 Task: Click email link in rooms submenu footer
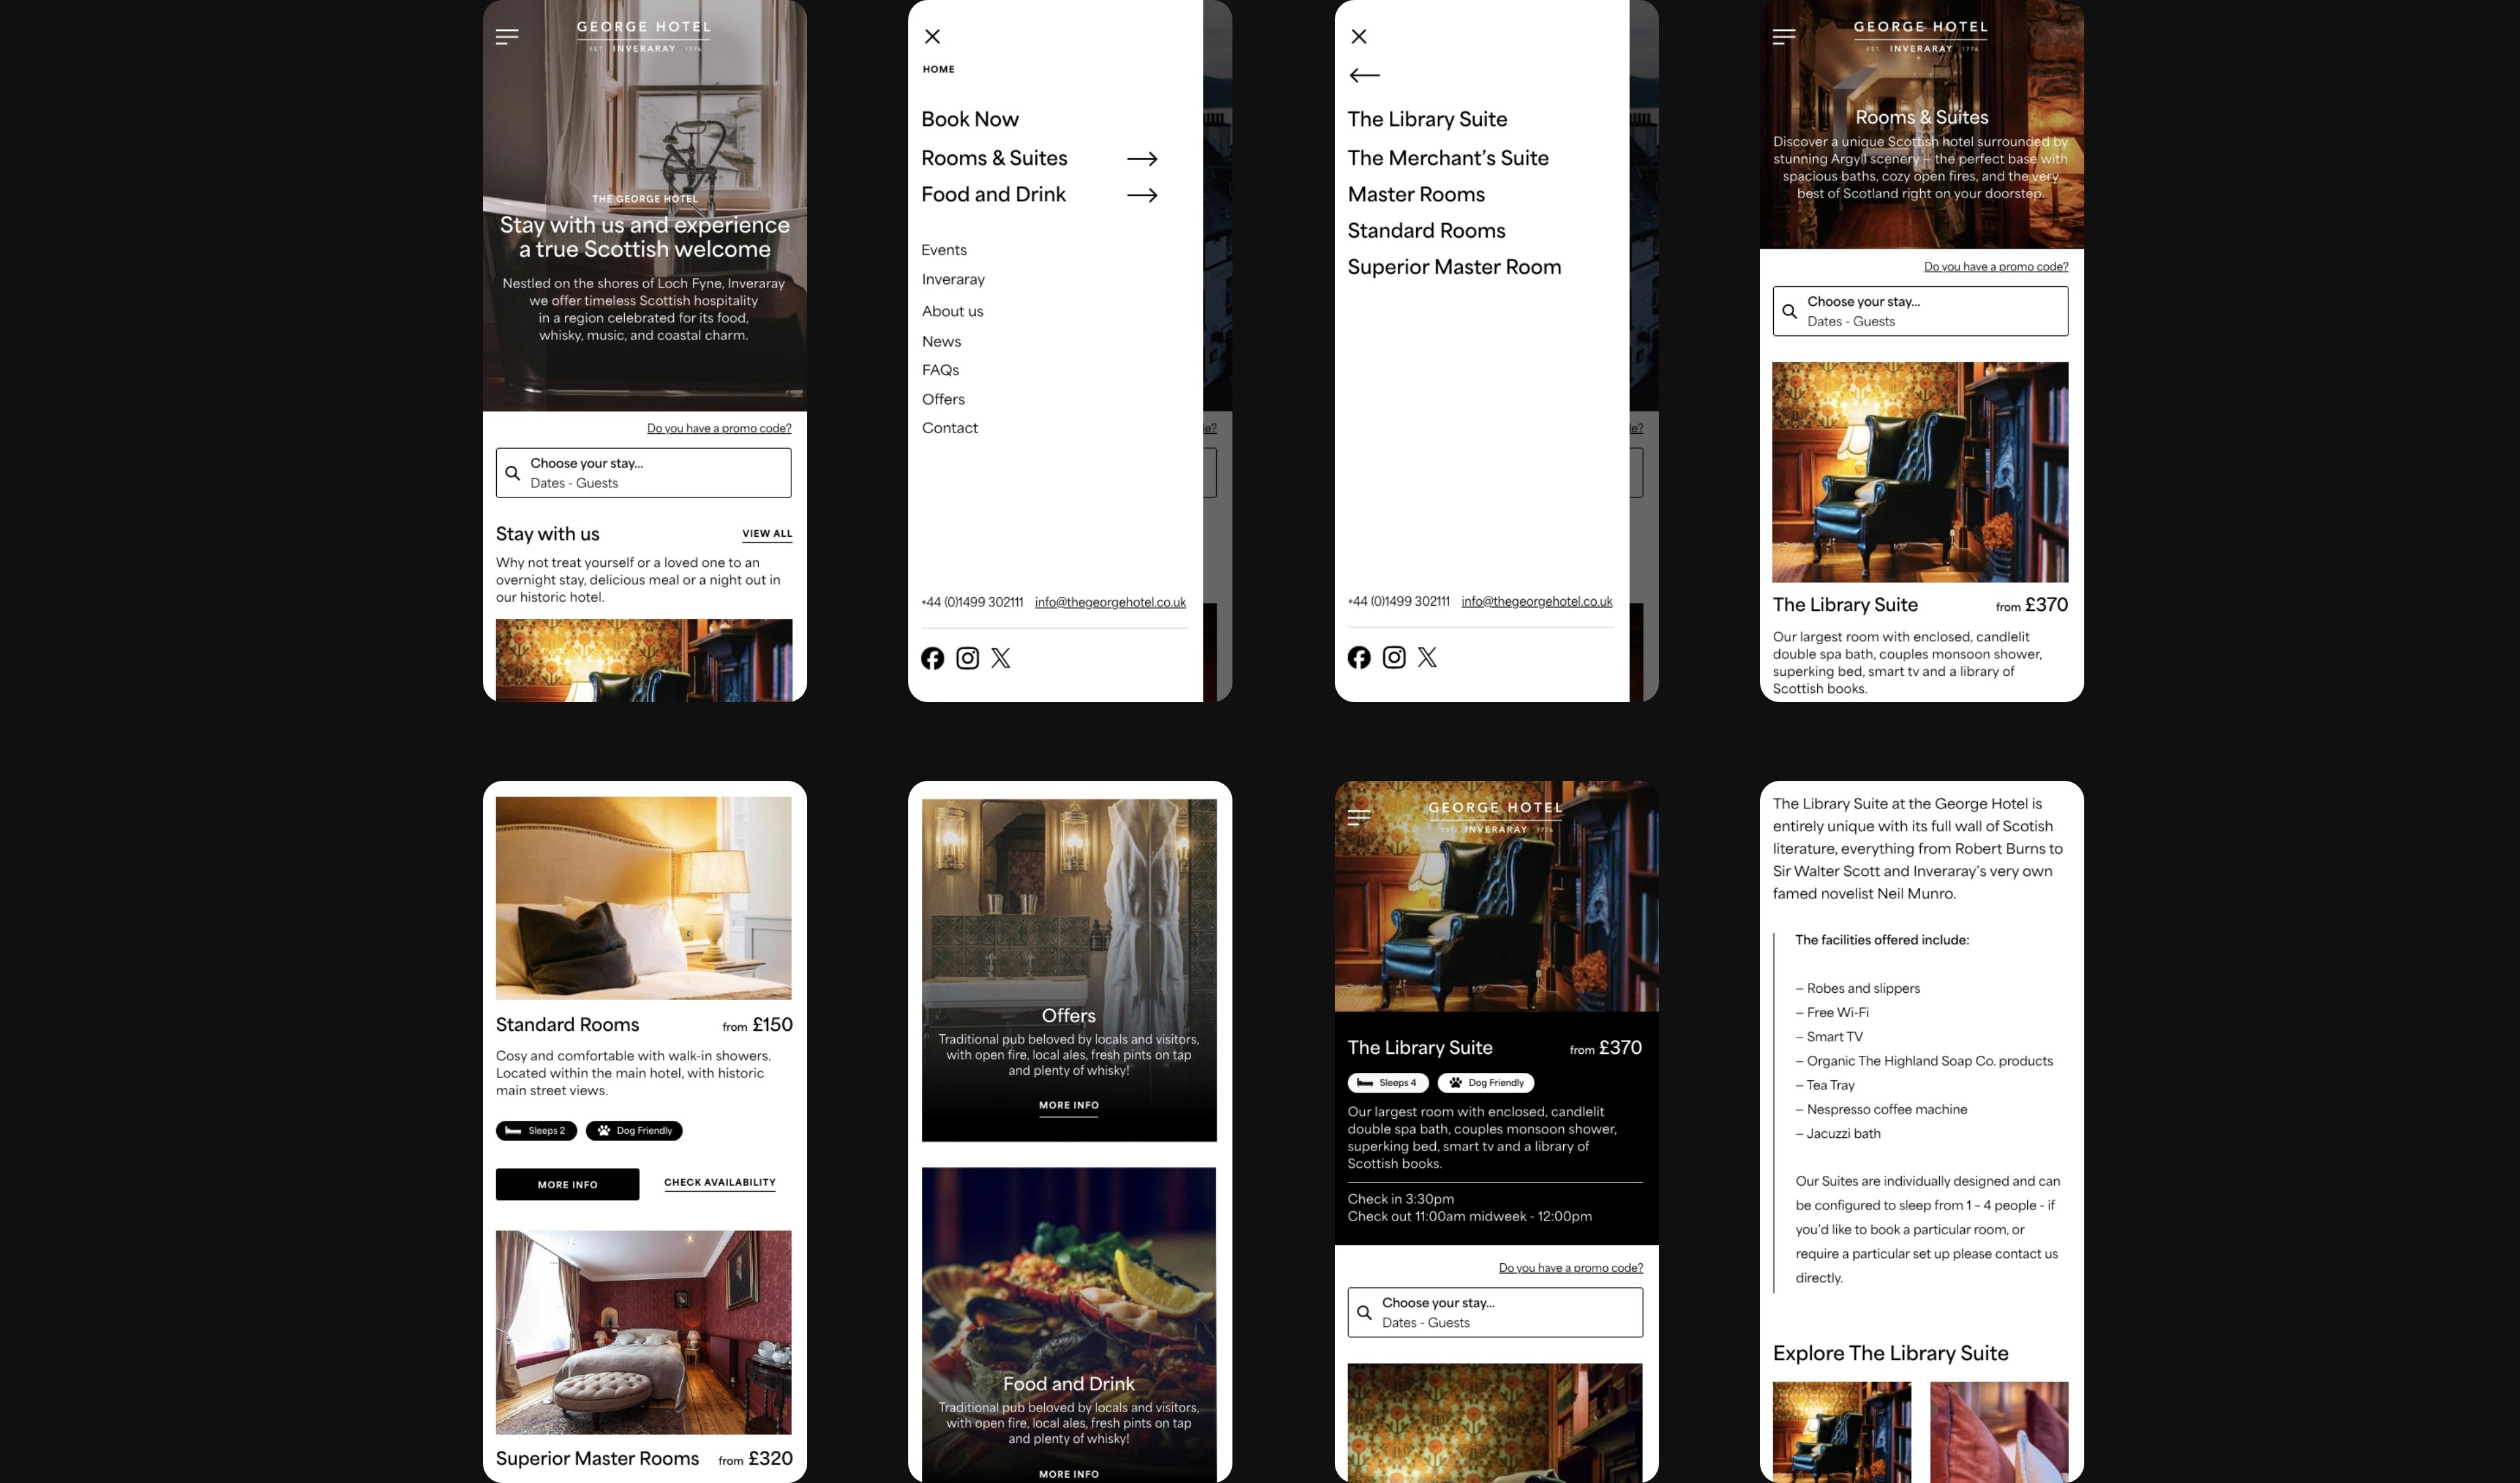click(x=1536, y=601)
